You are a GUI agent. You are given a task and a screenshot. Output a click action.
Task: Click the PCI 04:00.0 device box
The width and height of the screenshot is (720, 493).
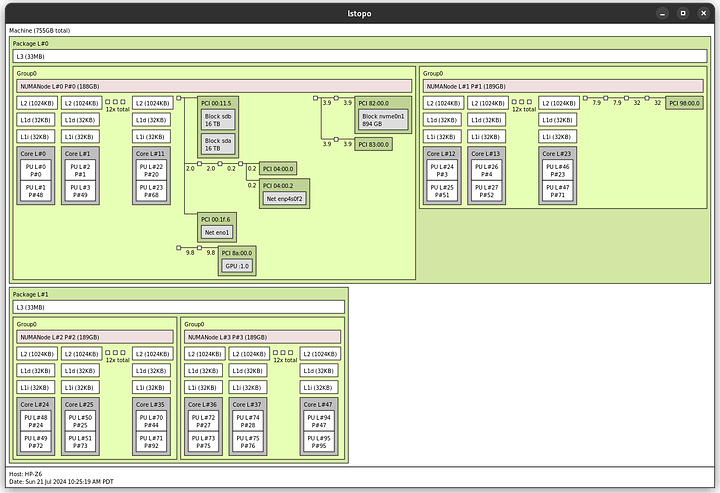277,169
